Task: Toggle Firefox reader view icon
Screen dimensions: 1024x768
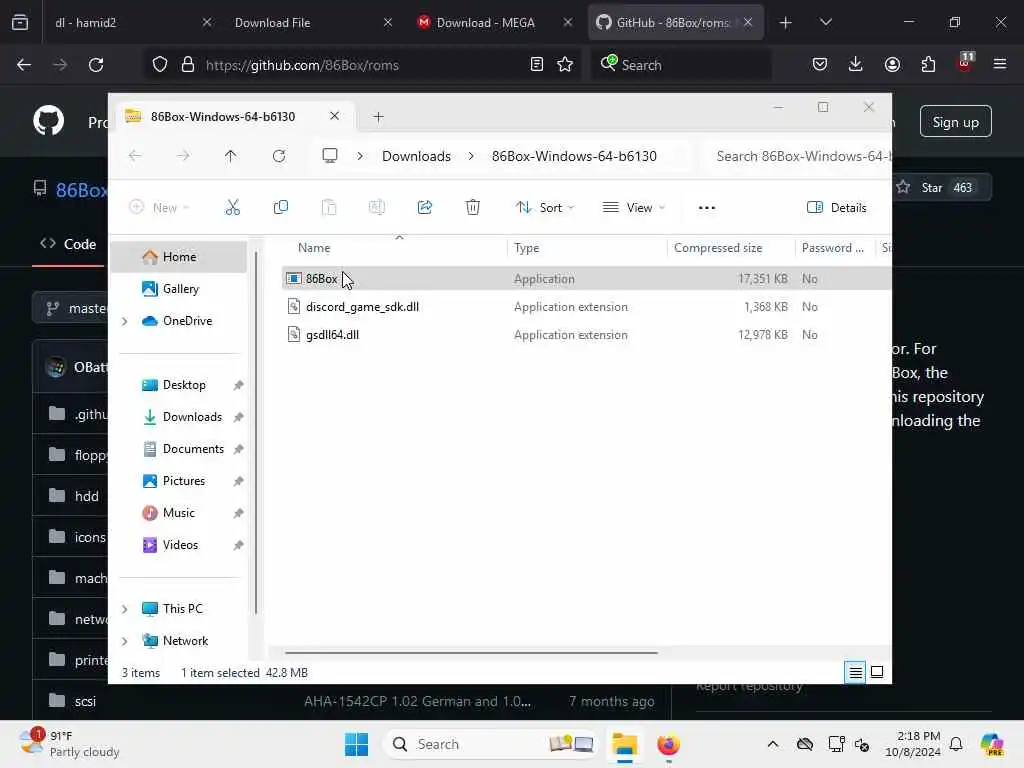Action: [x=536, y=65]
